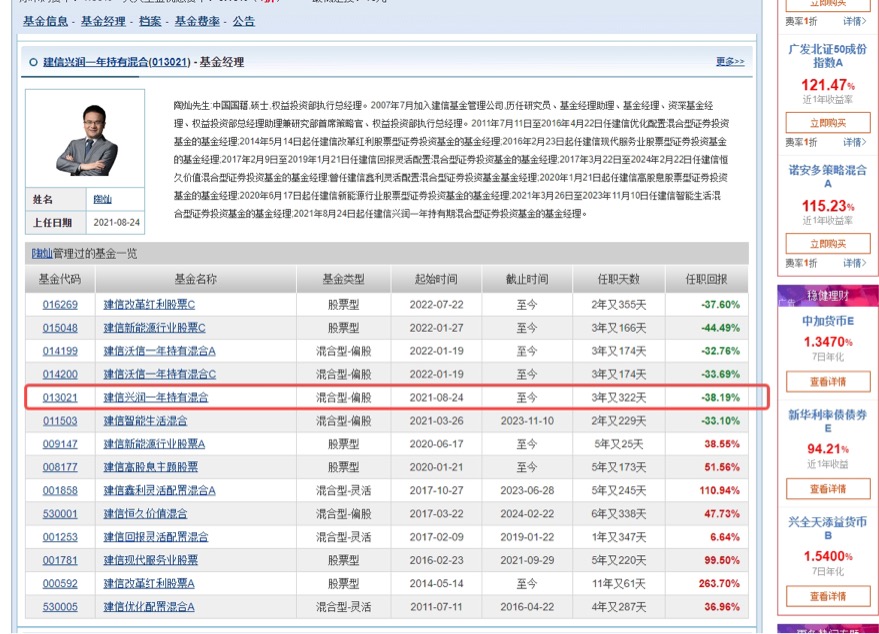Open fund code 001253
This screenshot has width=879, height=634.
tap(60, 537)
